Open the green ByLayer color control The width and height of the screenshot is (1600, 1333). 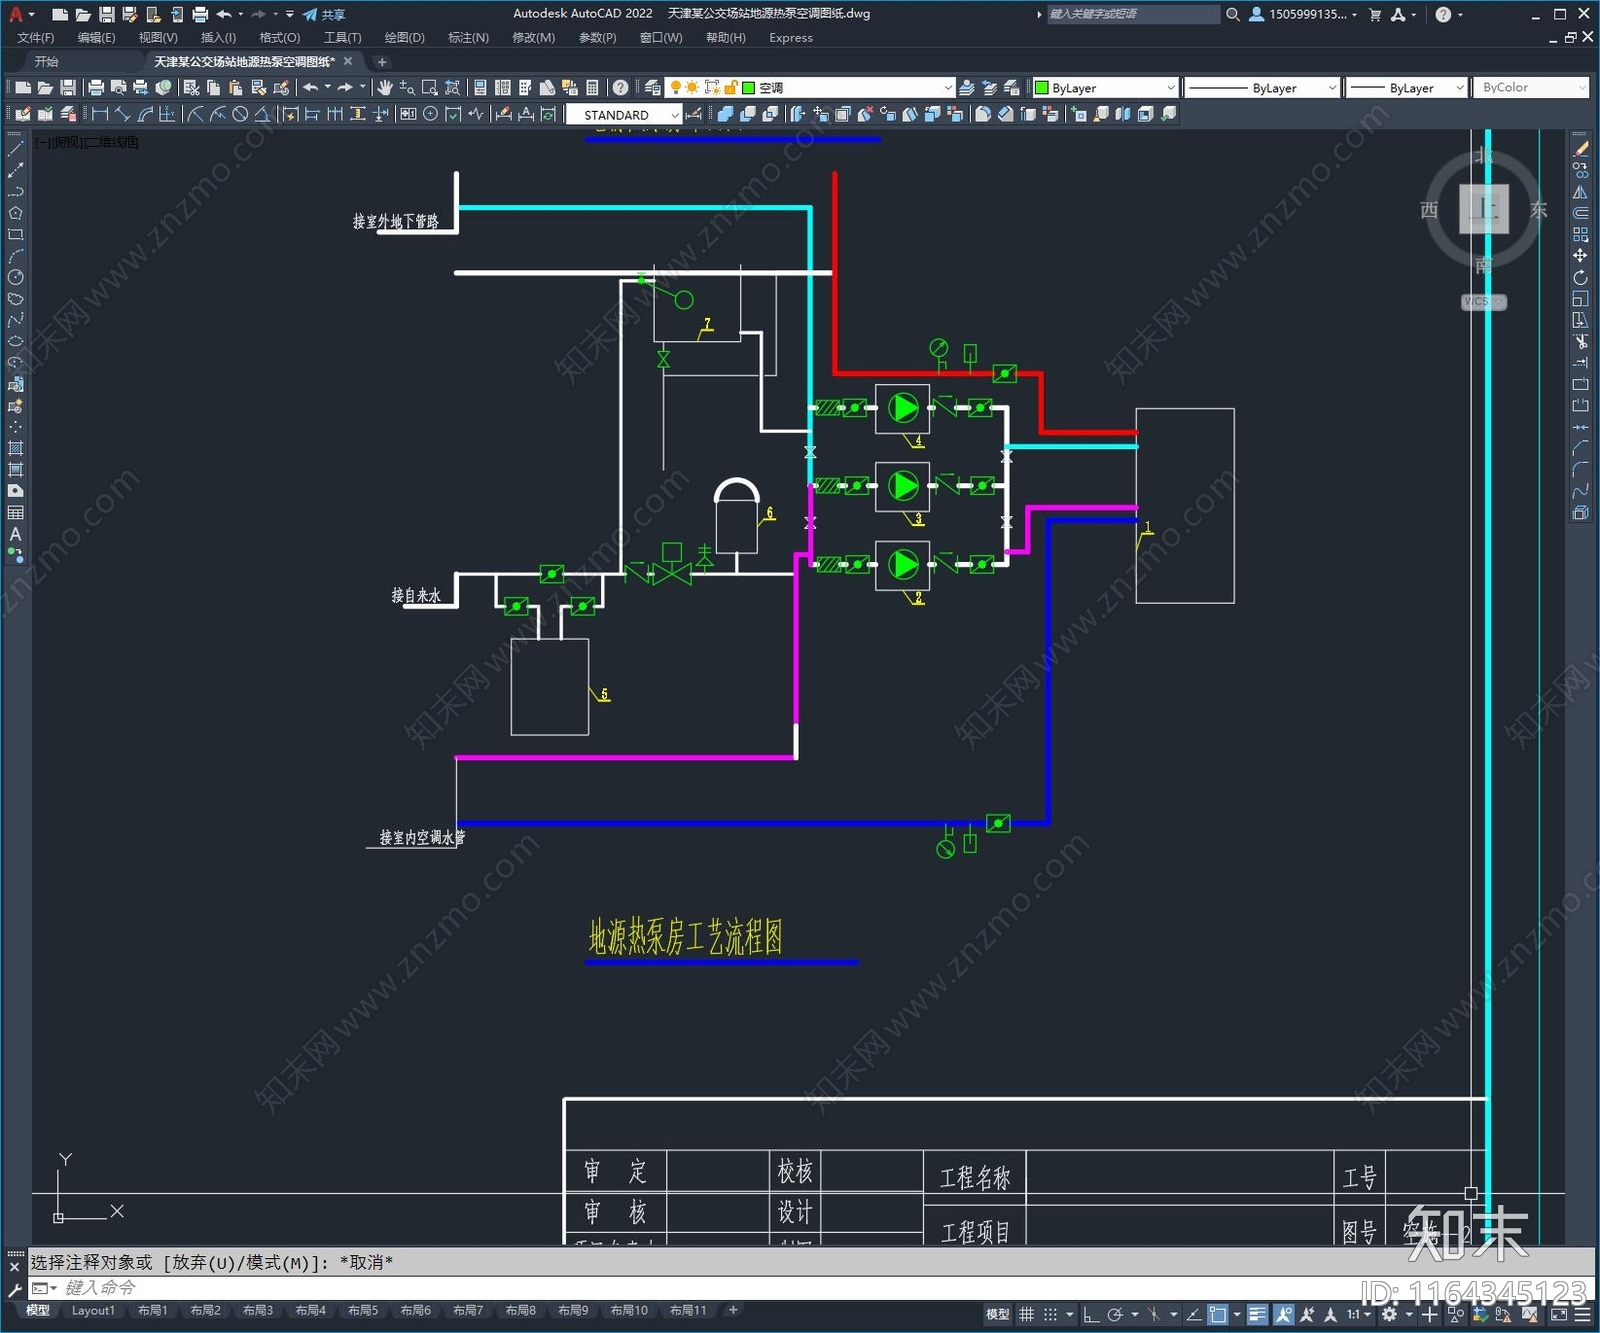1105,88
